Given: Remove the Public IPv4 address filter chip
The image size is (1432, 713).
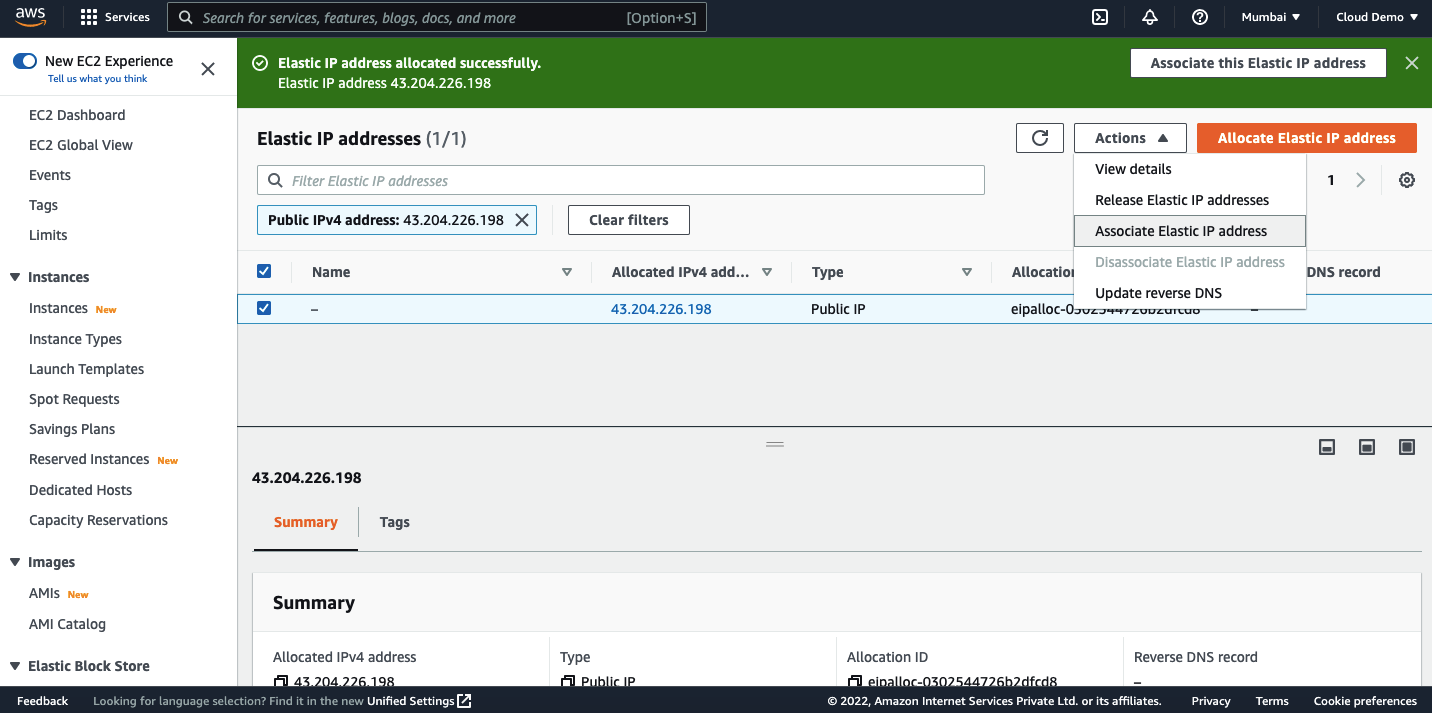Looking at the screenshot, I should [x=522, y=220].
